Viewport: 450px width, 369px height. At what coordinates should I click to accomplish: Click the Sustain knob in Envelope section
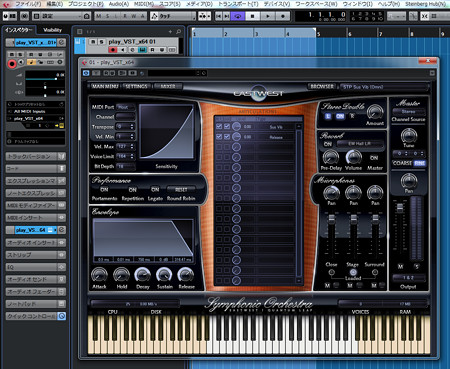pos(164,275)
